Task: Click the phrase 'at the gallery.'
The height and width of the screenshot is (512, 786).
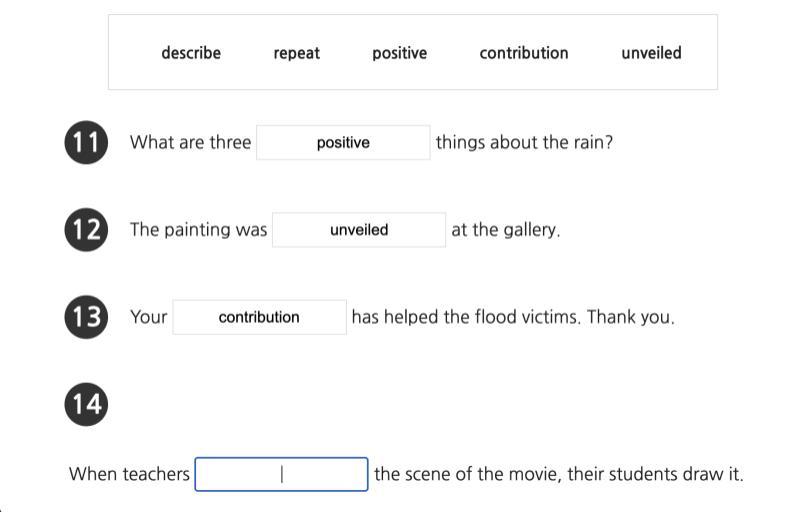Action: [505, 230]
